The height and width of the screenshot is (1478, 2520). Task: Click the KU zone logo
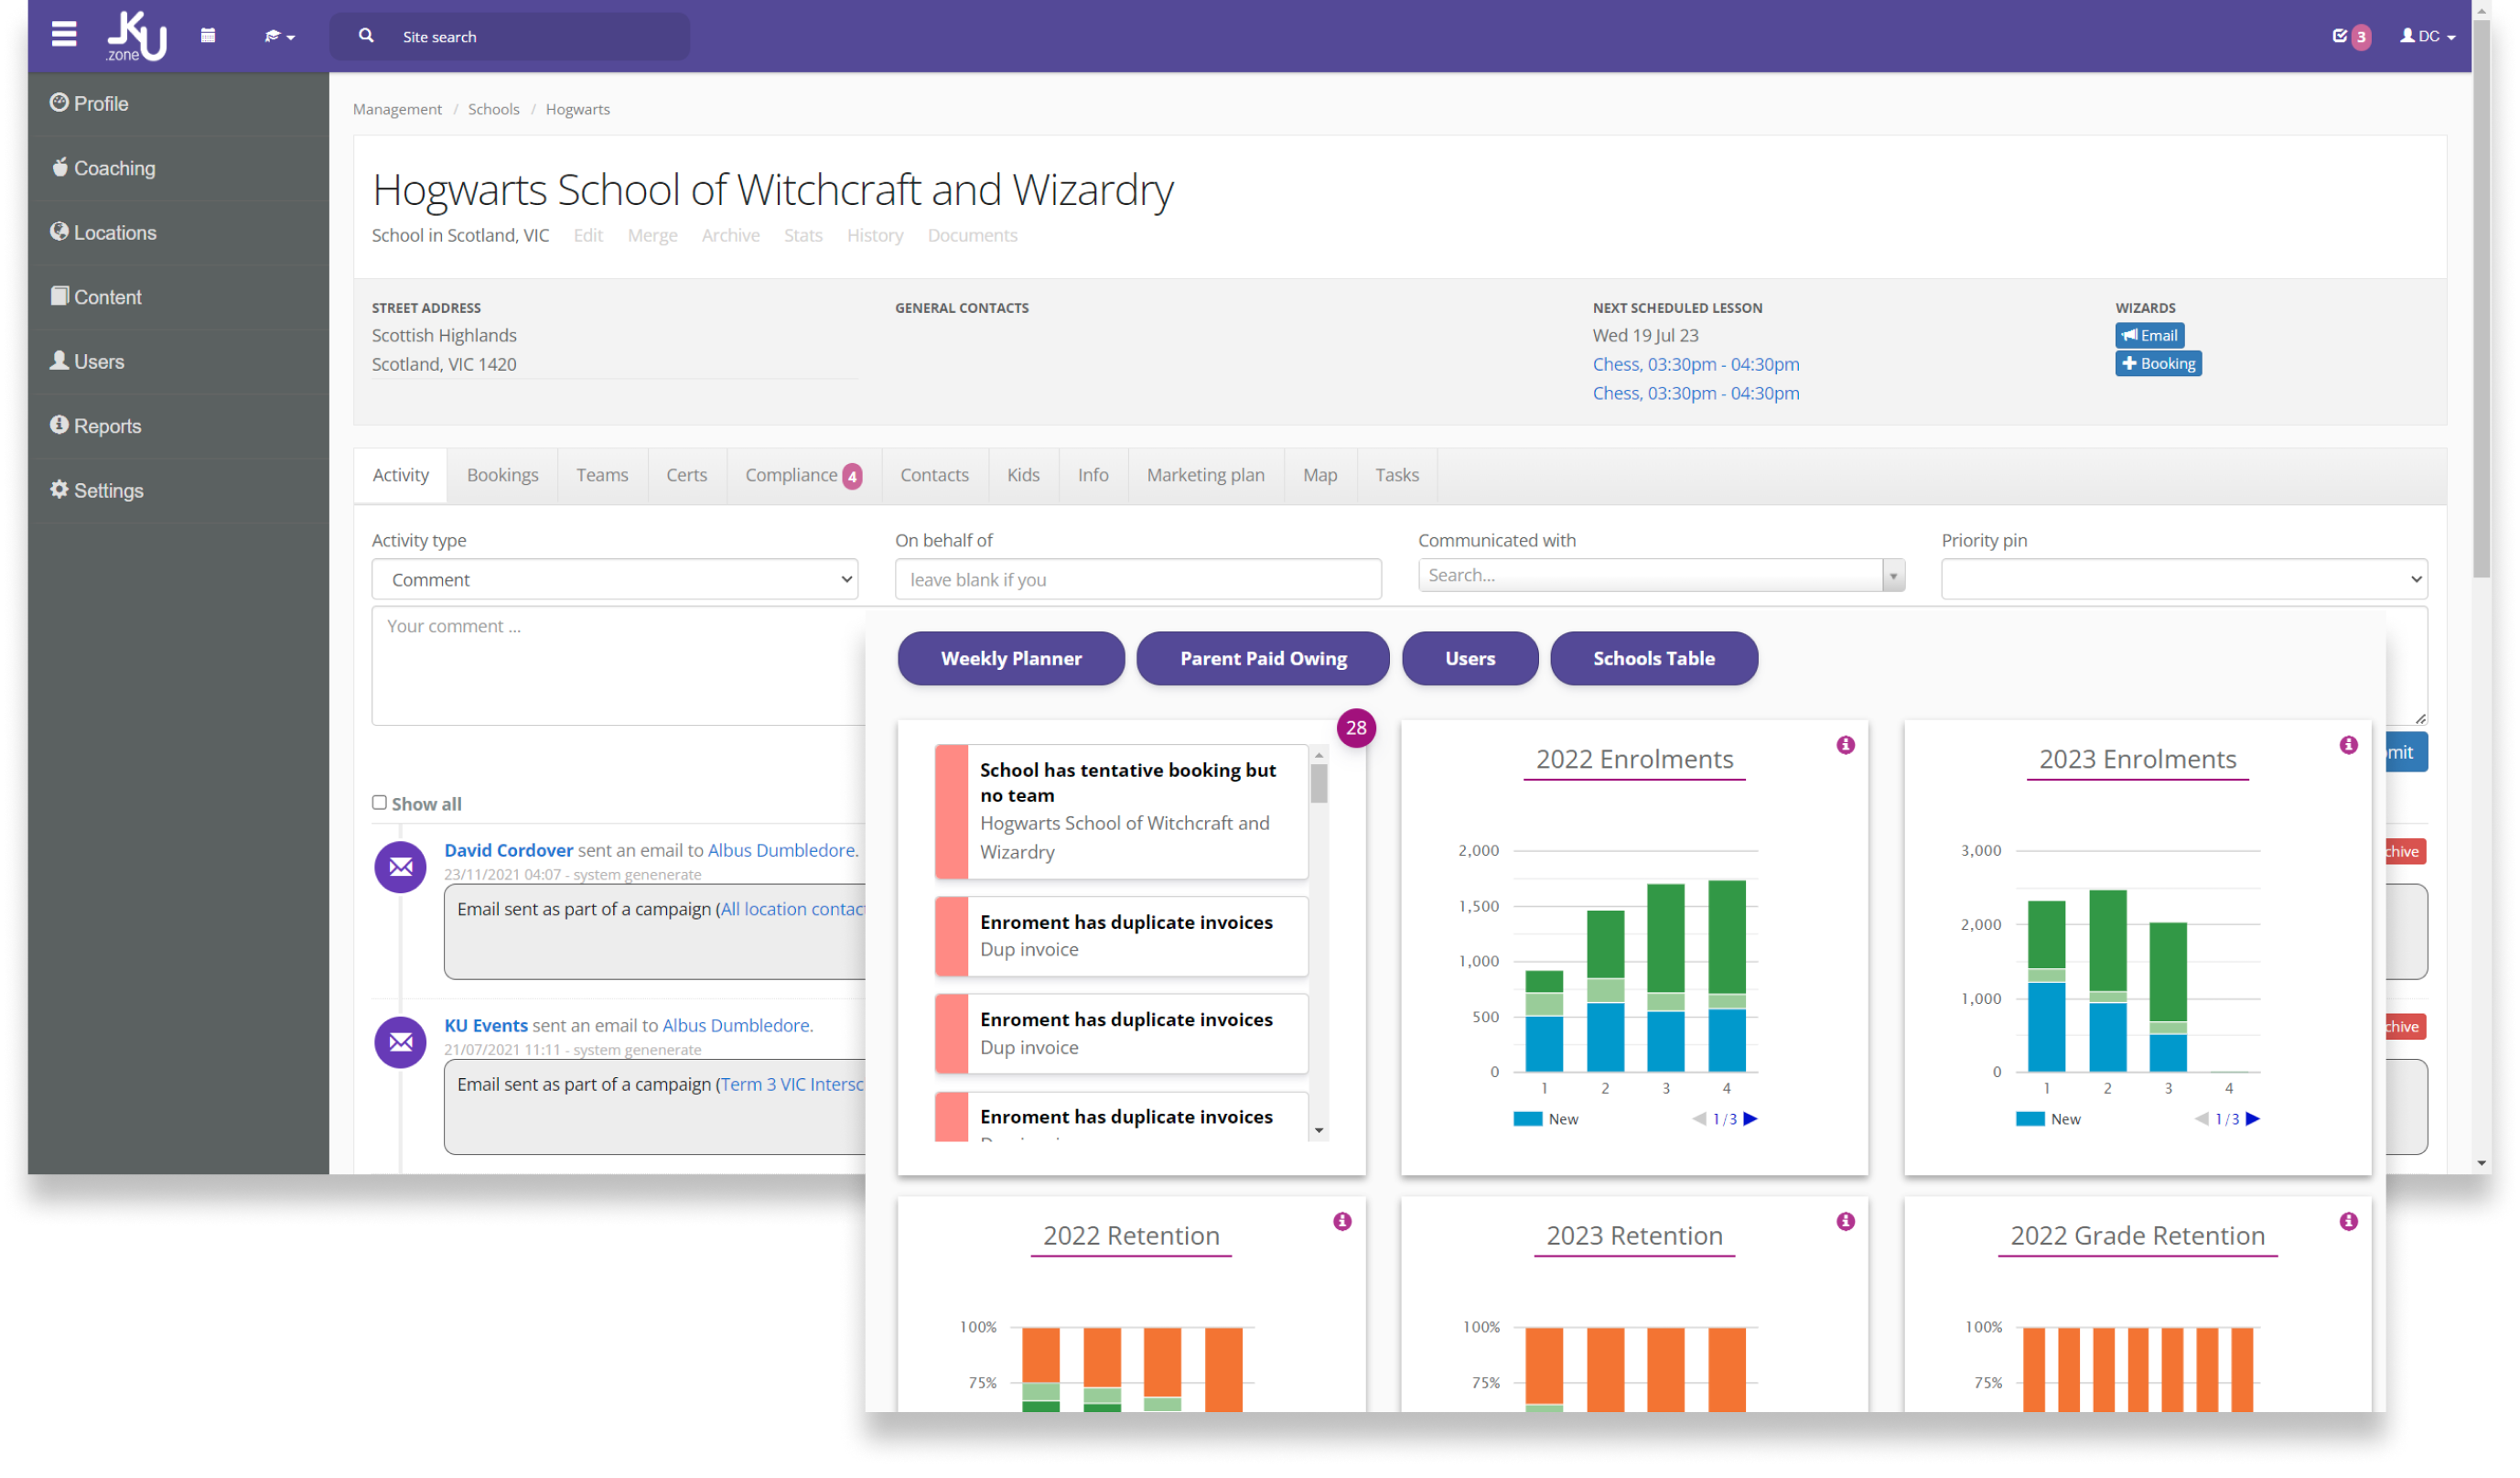pos(137,36)
